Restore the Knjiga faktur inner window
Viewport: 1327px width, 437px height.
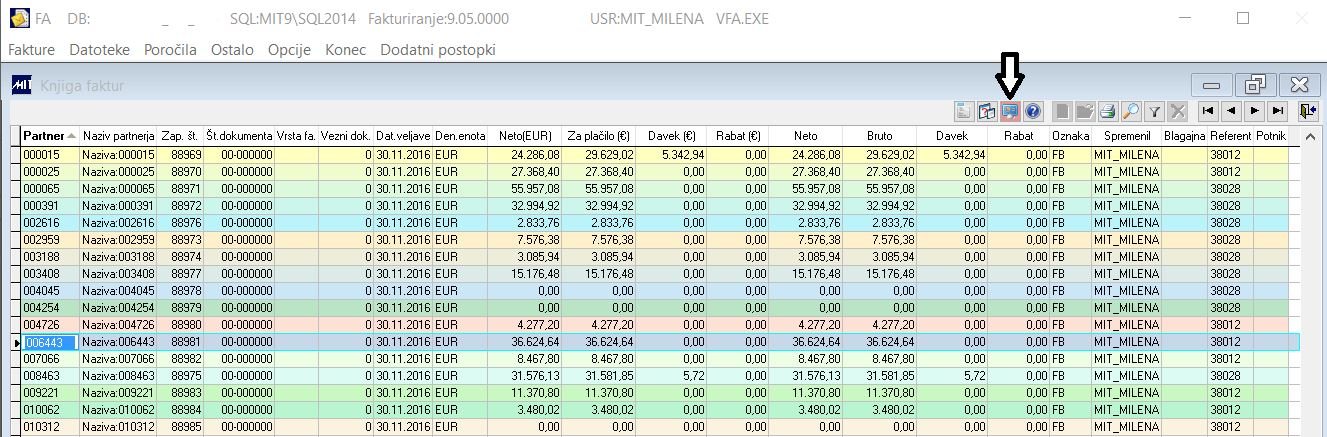click(1254, 85)
